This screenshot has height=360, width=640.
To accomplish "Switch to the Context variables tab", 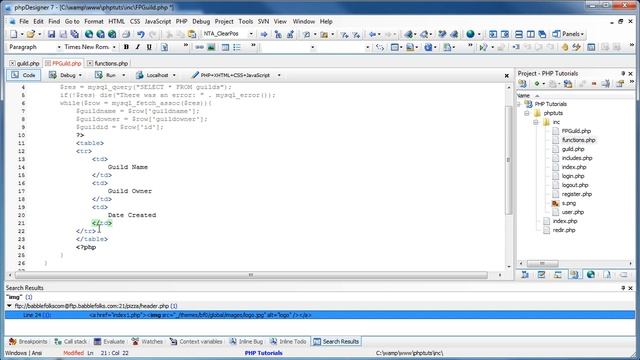I will click(x=196, y=342).
